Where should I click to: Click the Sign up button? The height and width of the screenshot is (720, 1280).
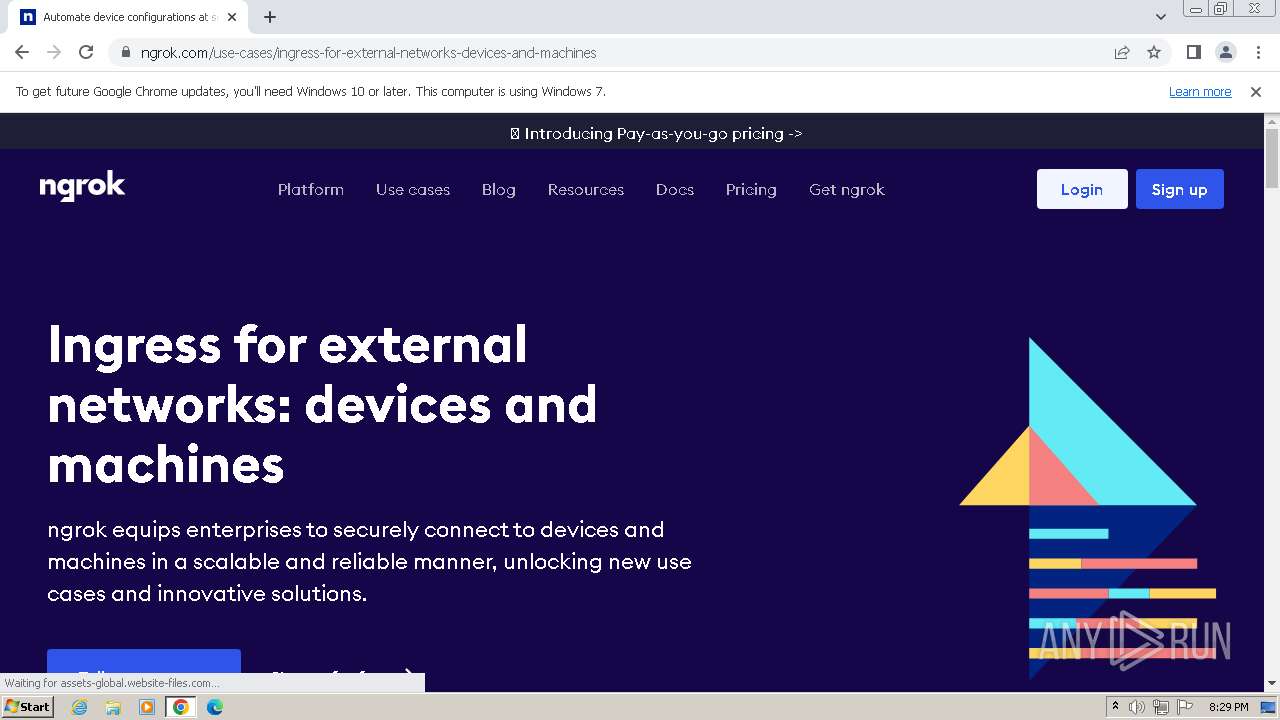click(x=1180, y=189)
